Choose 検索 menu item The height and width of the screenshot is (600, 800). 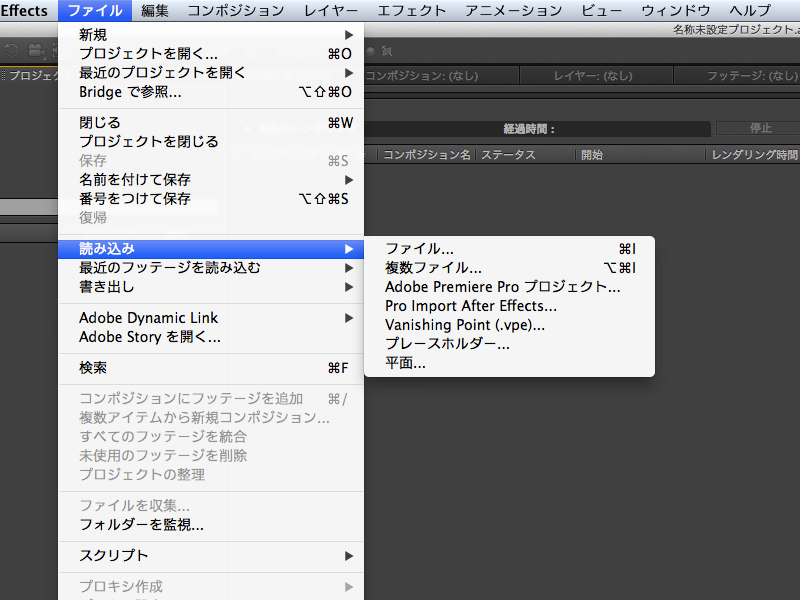click(x=211, y=368)
